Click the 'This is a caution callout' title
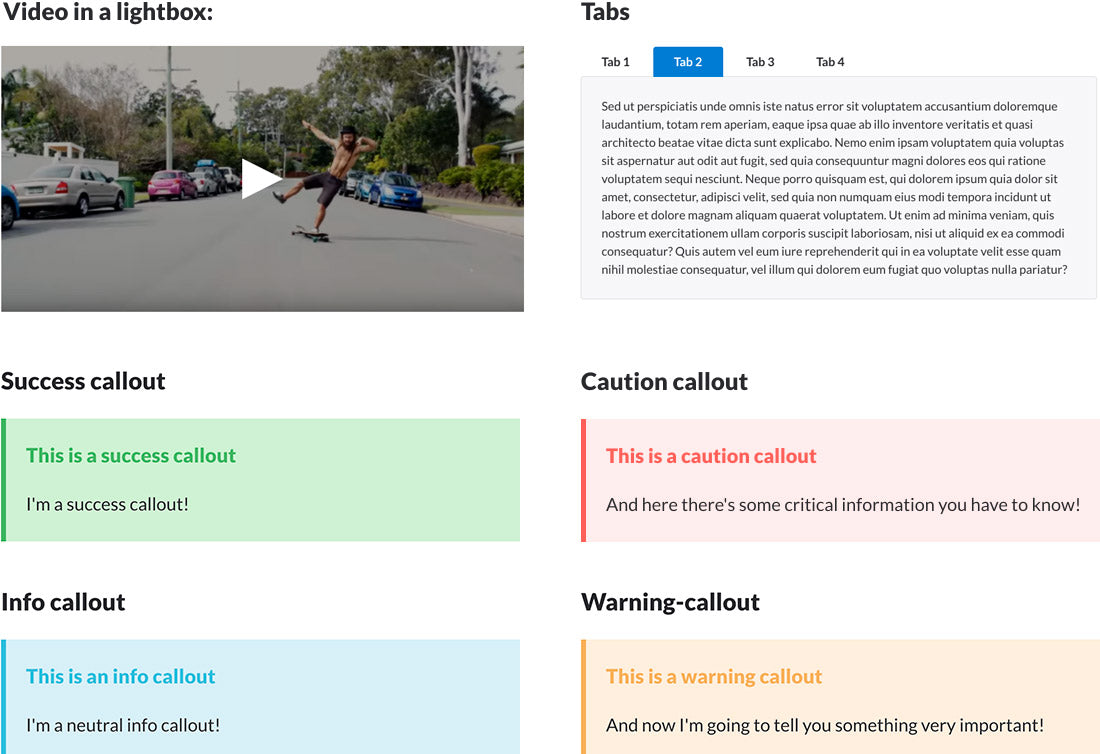This screenshot has height=754, width=1100. point(711,457)
